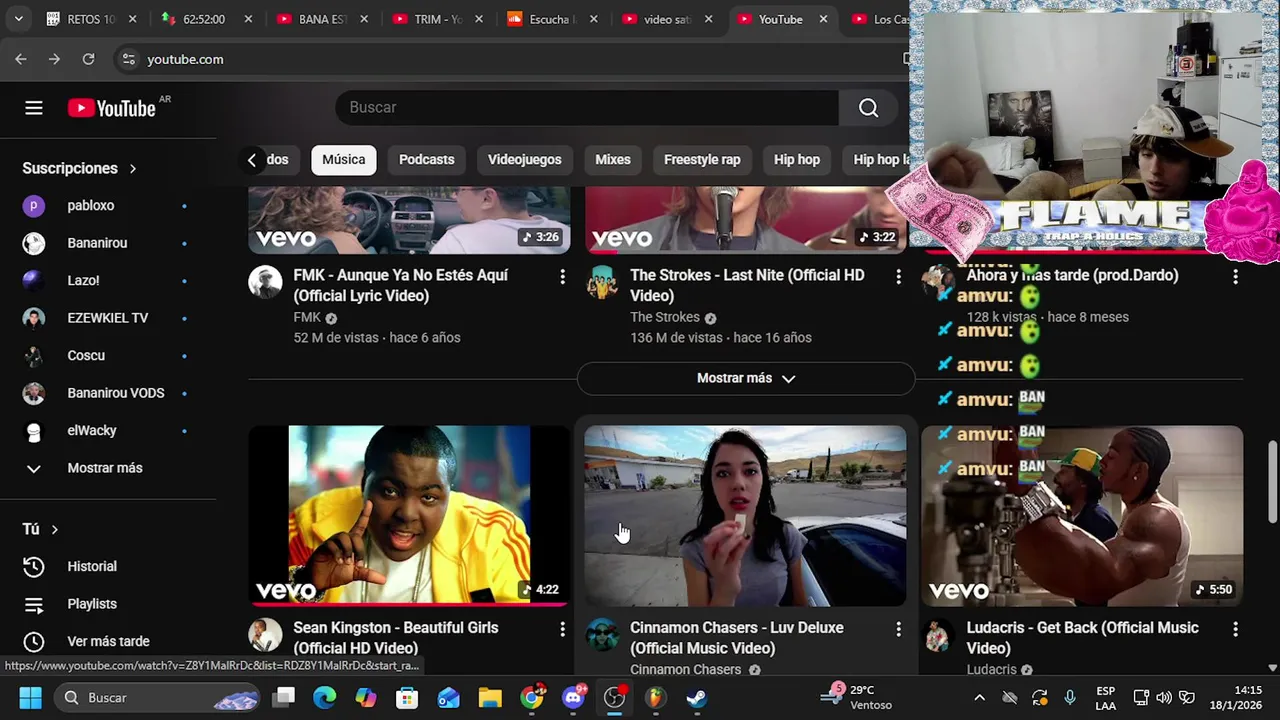Open options menu for The Strokes video
Viewport: 1280px width, 720px height.
(898, 276)
